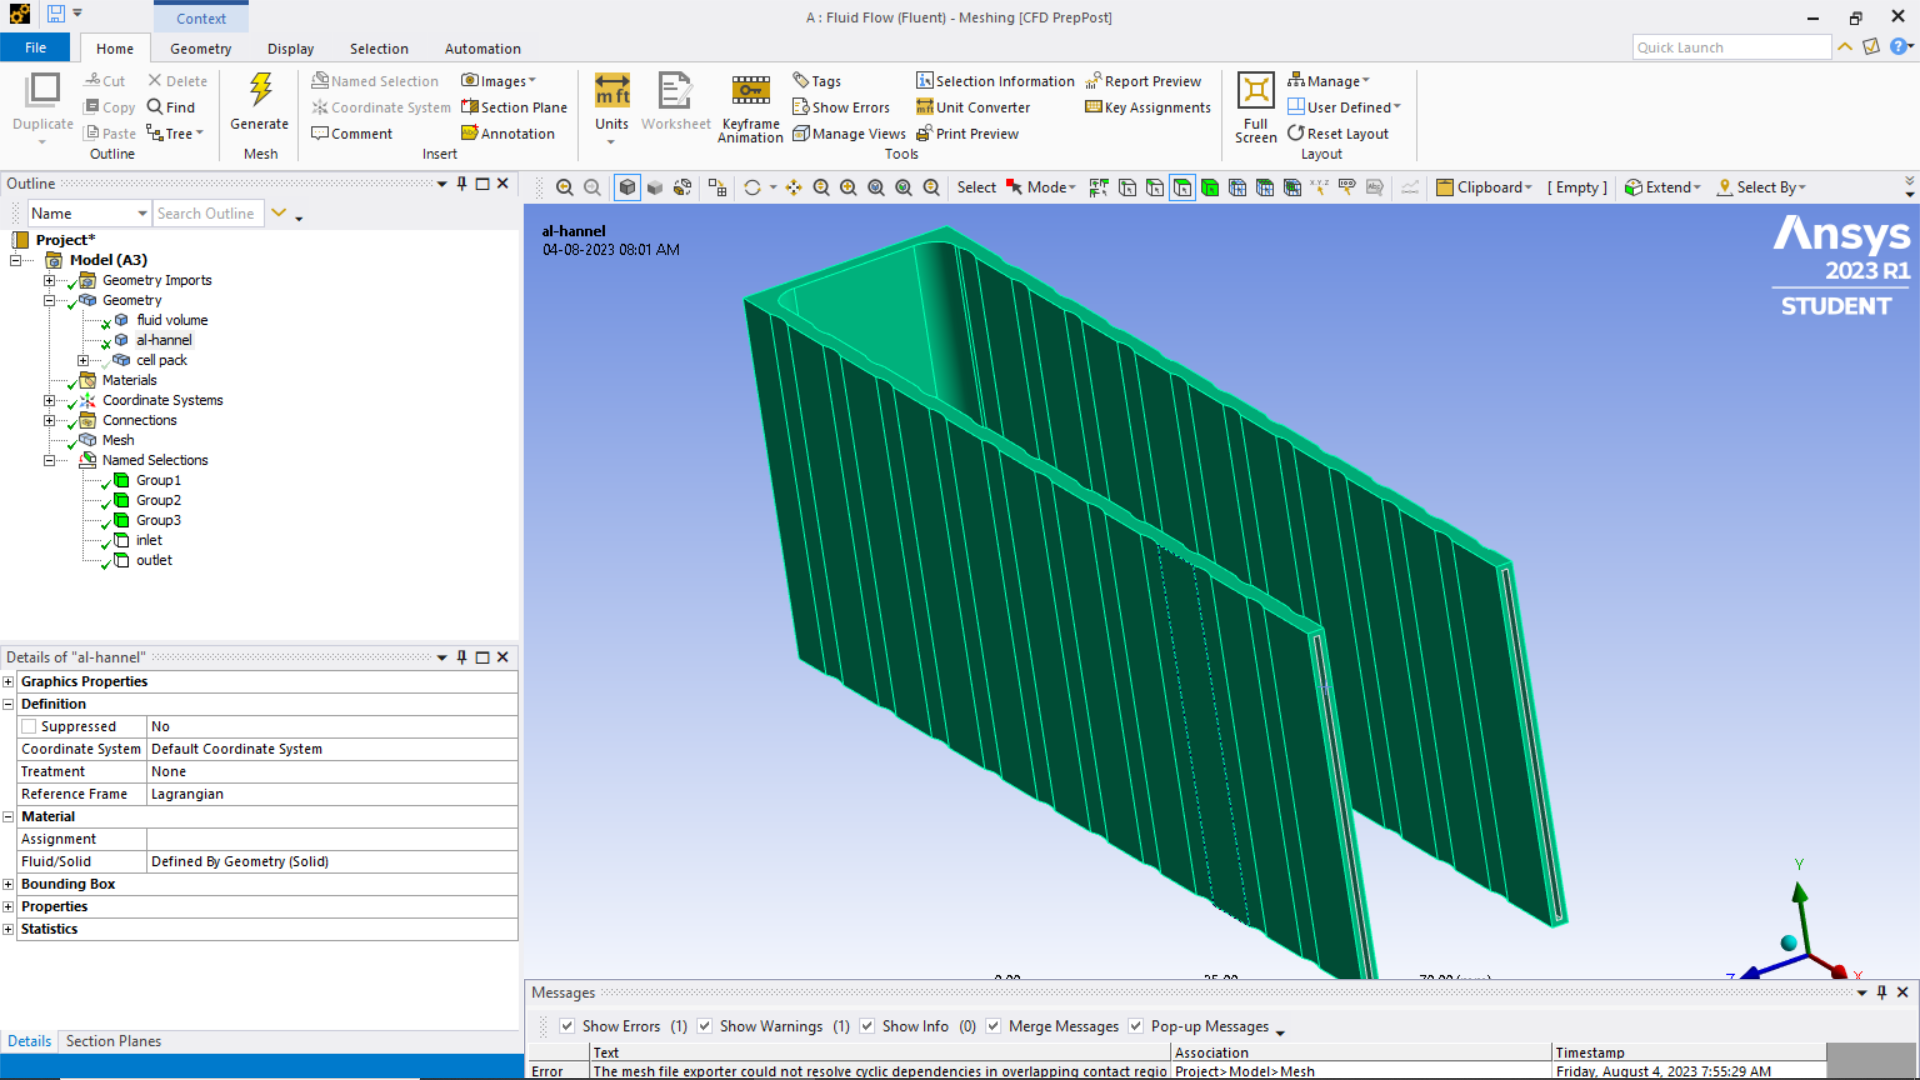
Task: Expand the cell pack tree node
Action: pos(83,360)
